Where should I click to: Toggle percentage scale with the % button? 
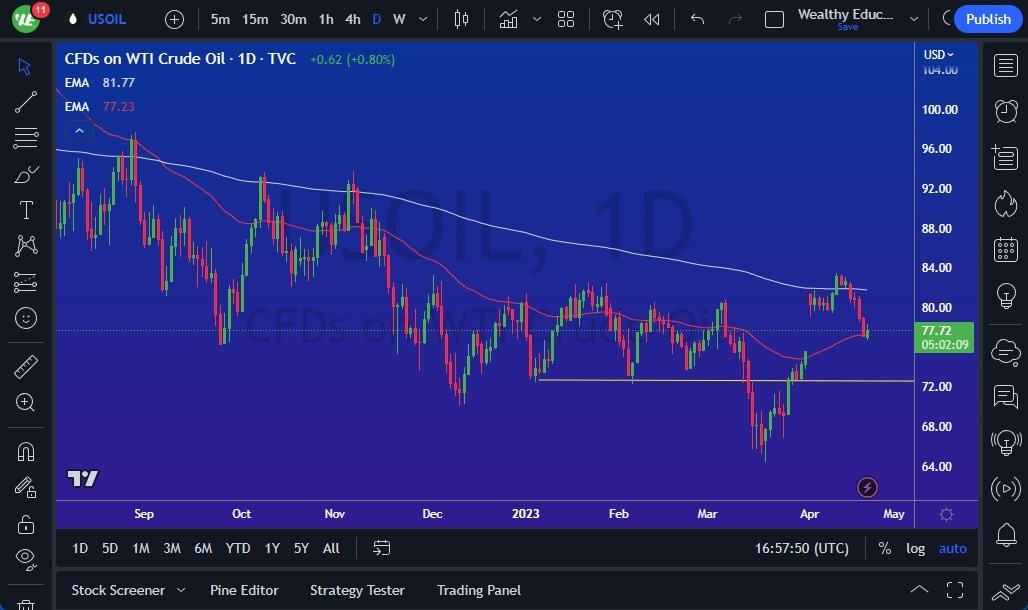click(x=884, y=548)
